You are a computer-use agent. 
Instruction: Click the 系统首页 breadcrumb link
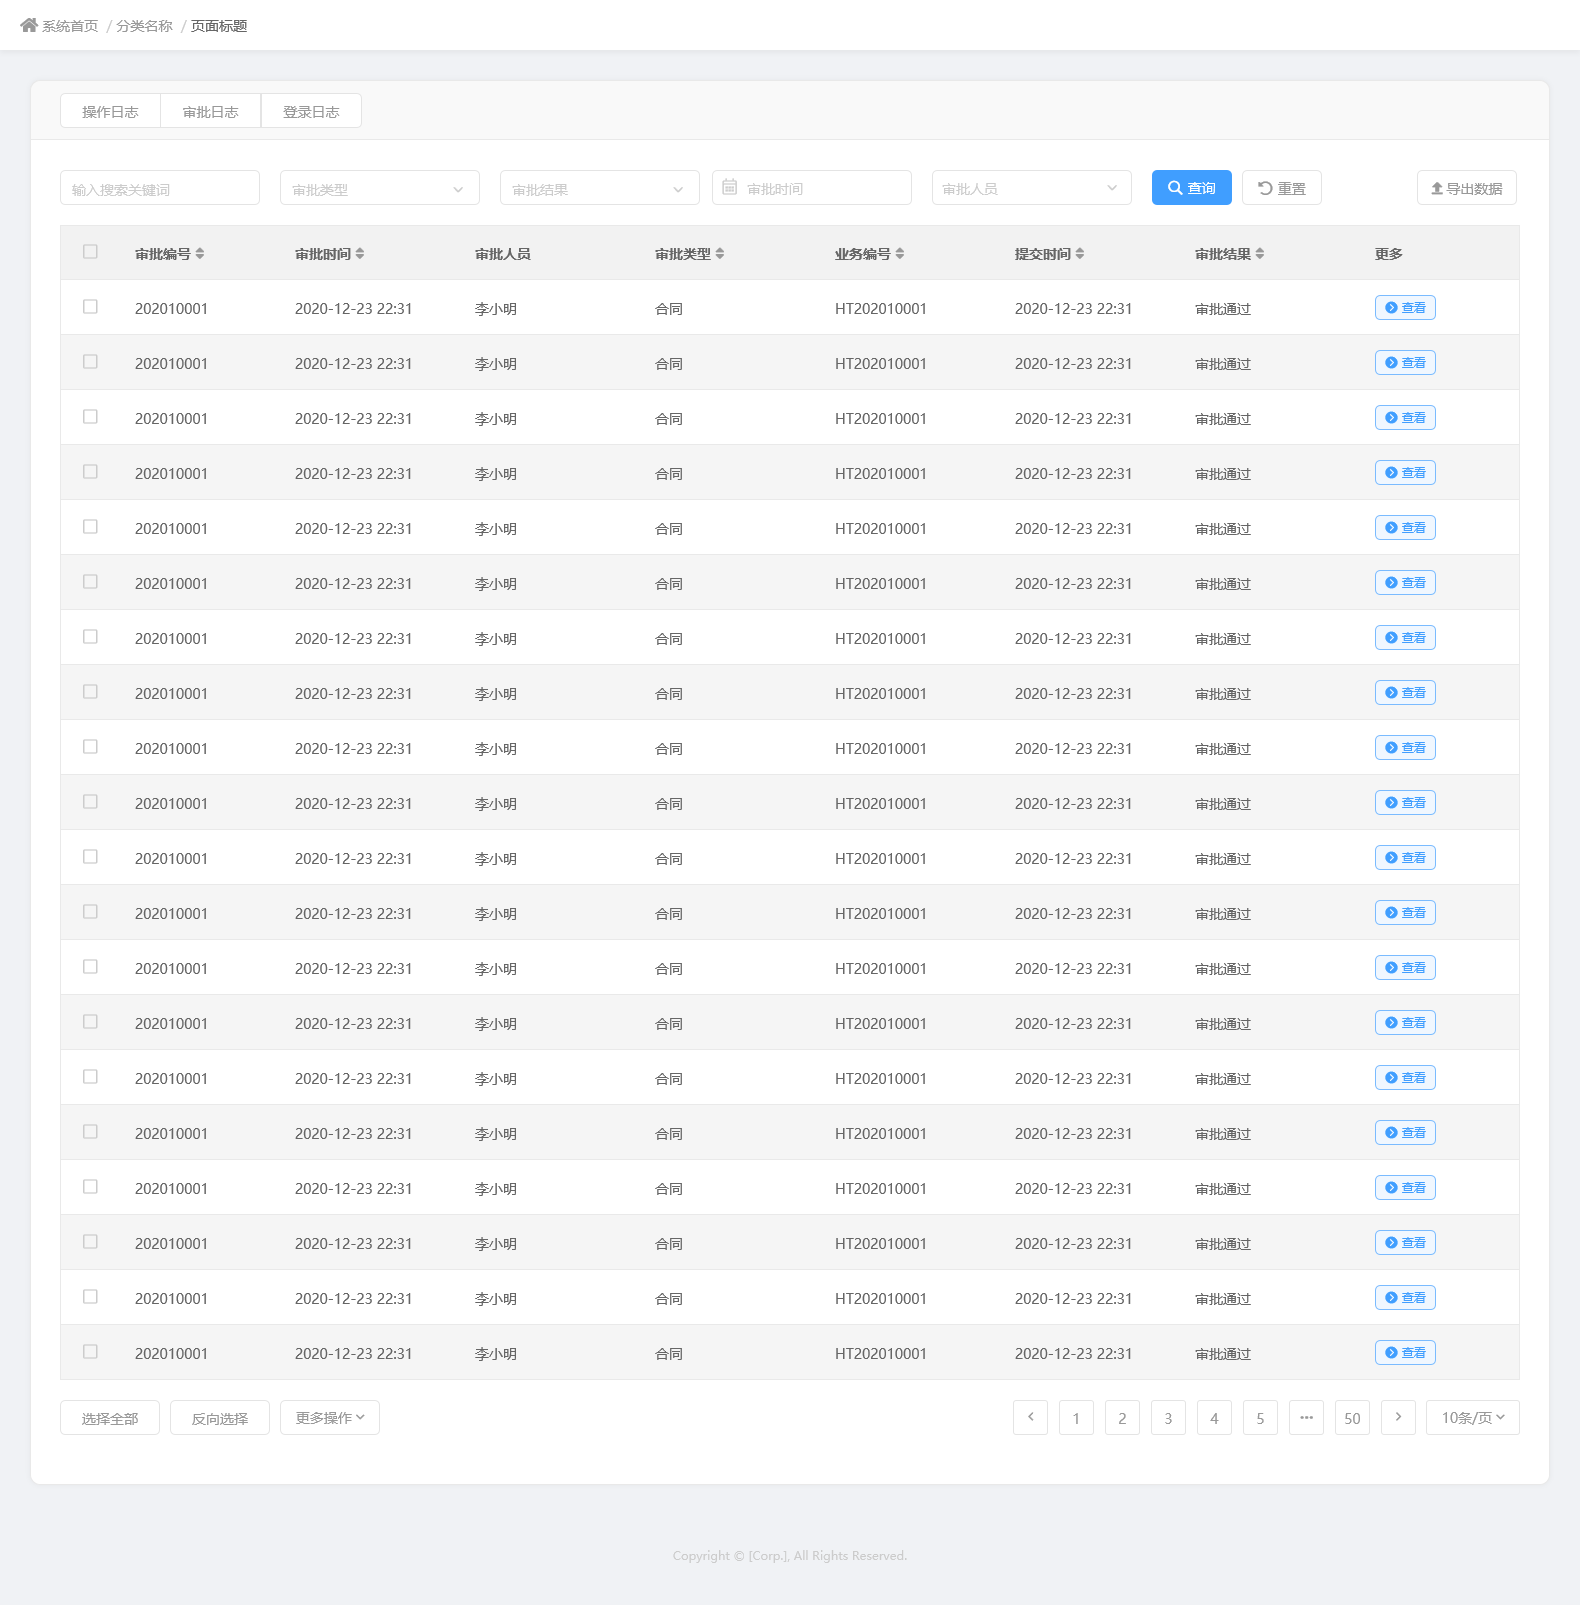click(x=70, y=26)
